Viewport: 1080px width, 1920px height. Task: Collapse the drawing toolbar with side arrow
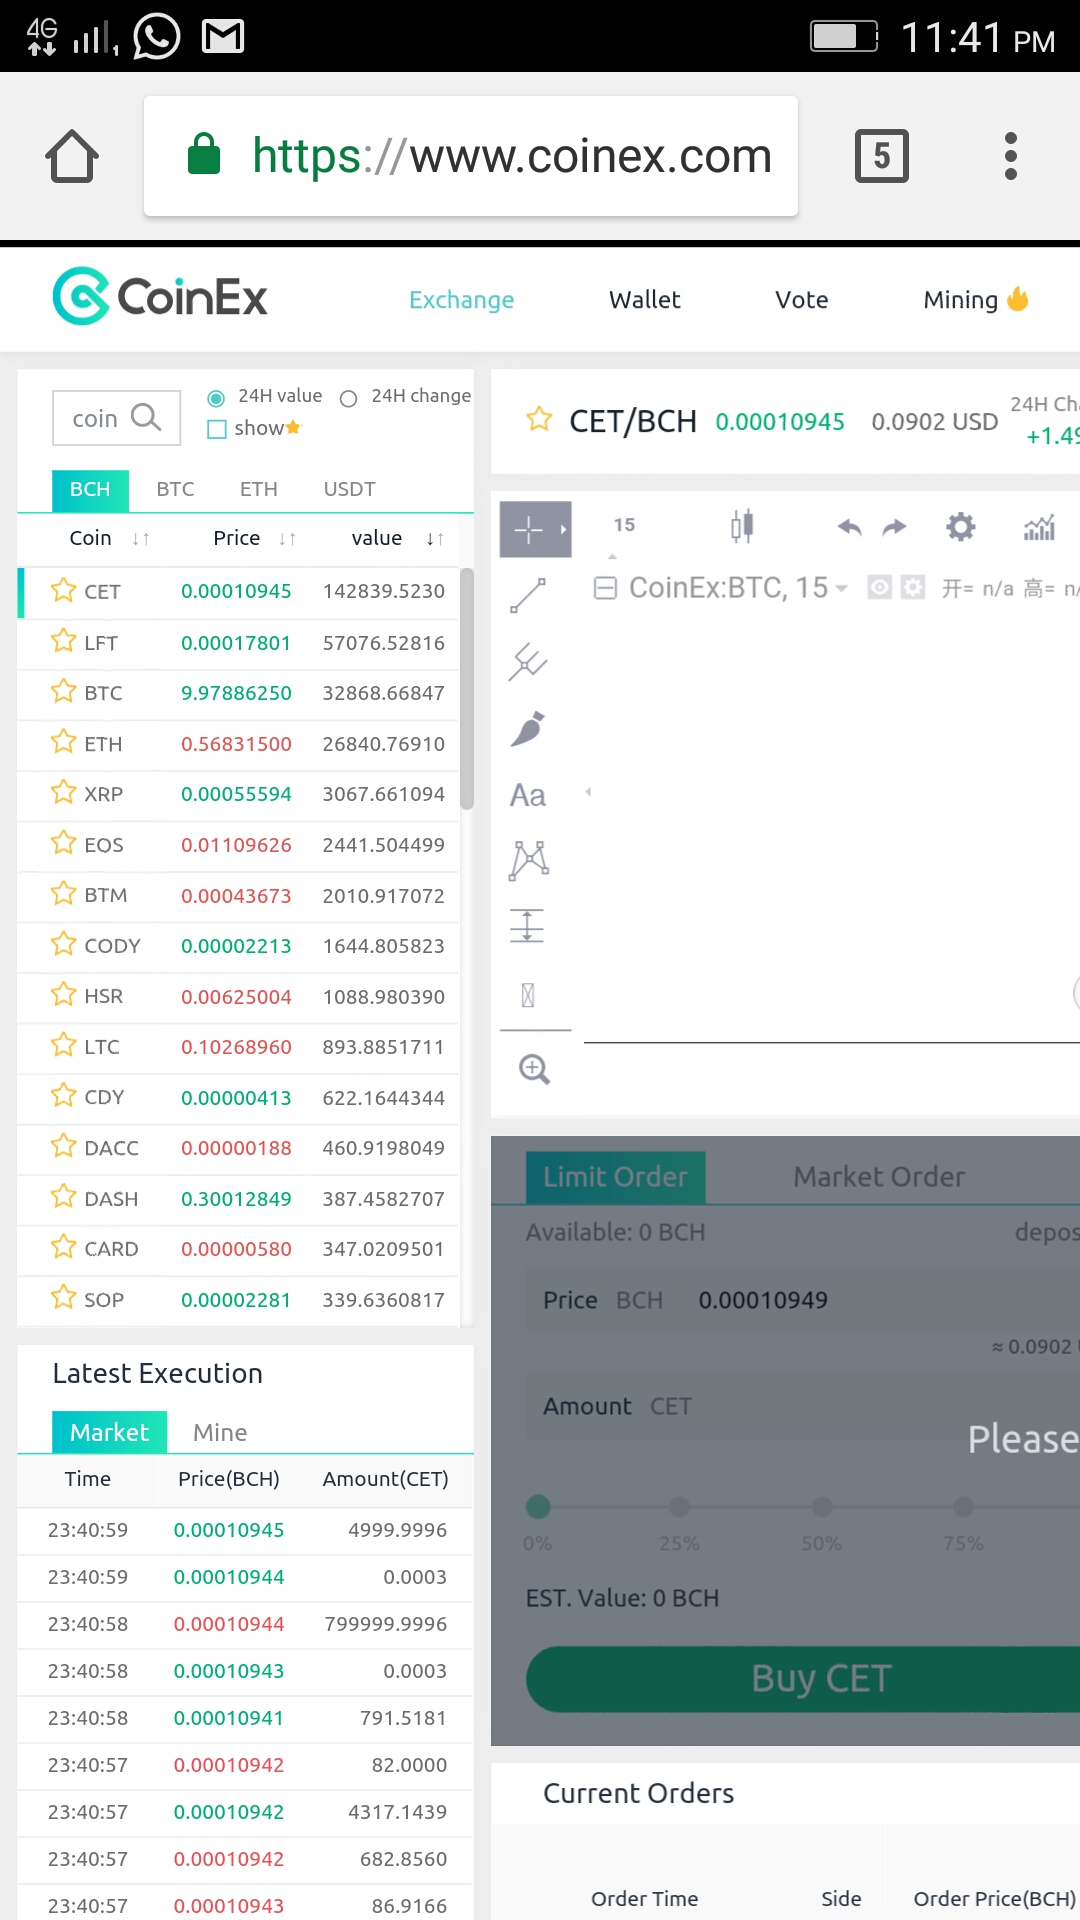(x=588, y=792)
